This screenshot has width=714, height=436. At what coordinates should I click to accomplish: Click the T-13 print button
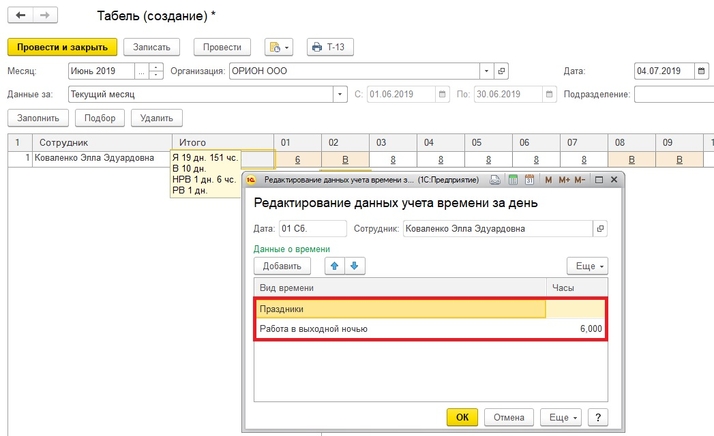pos(332,47)
